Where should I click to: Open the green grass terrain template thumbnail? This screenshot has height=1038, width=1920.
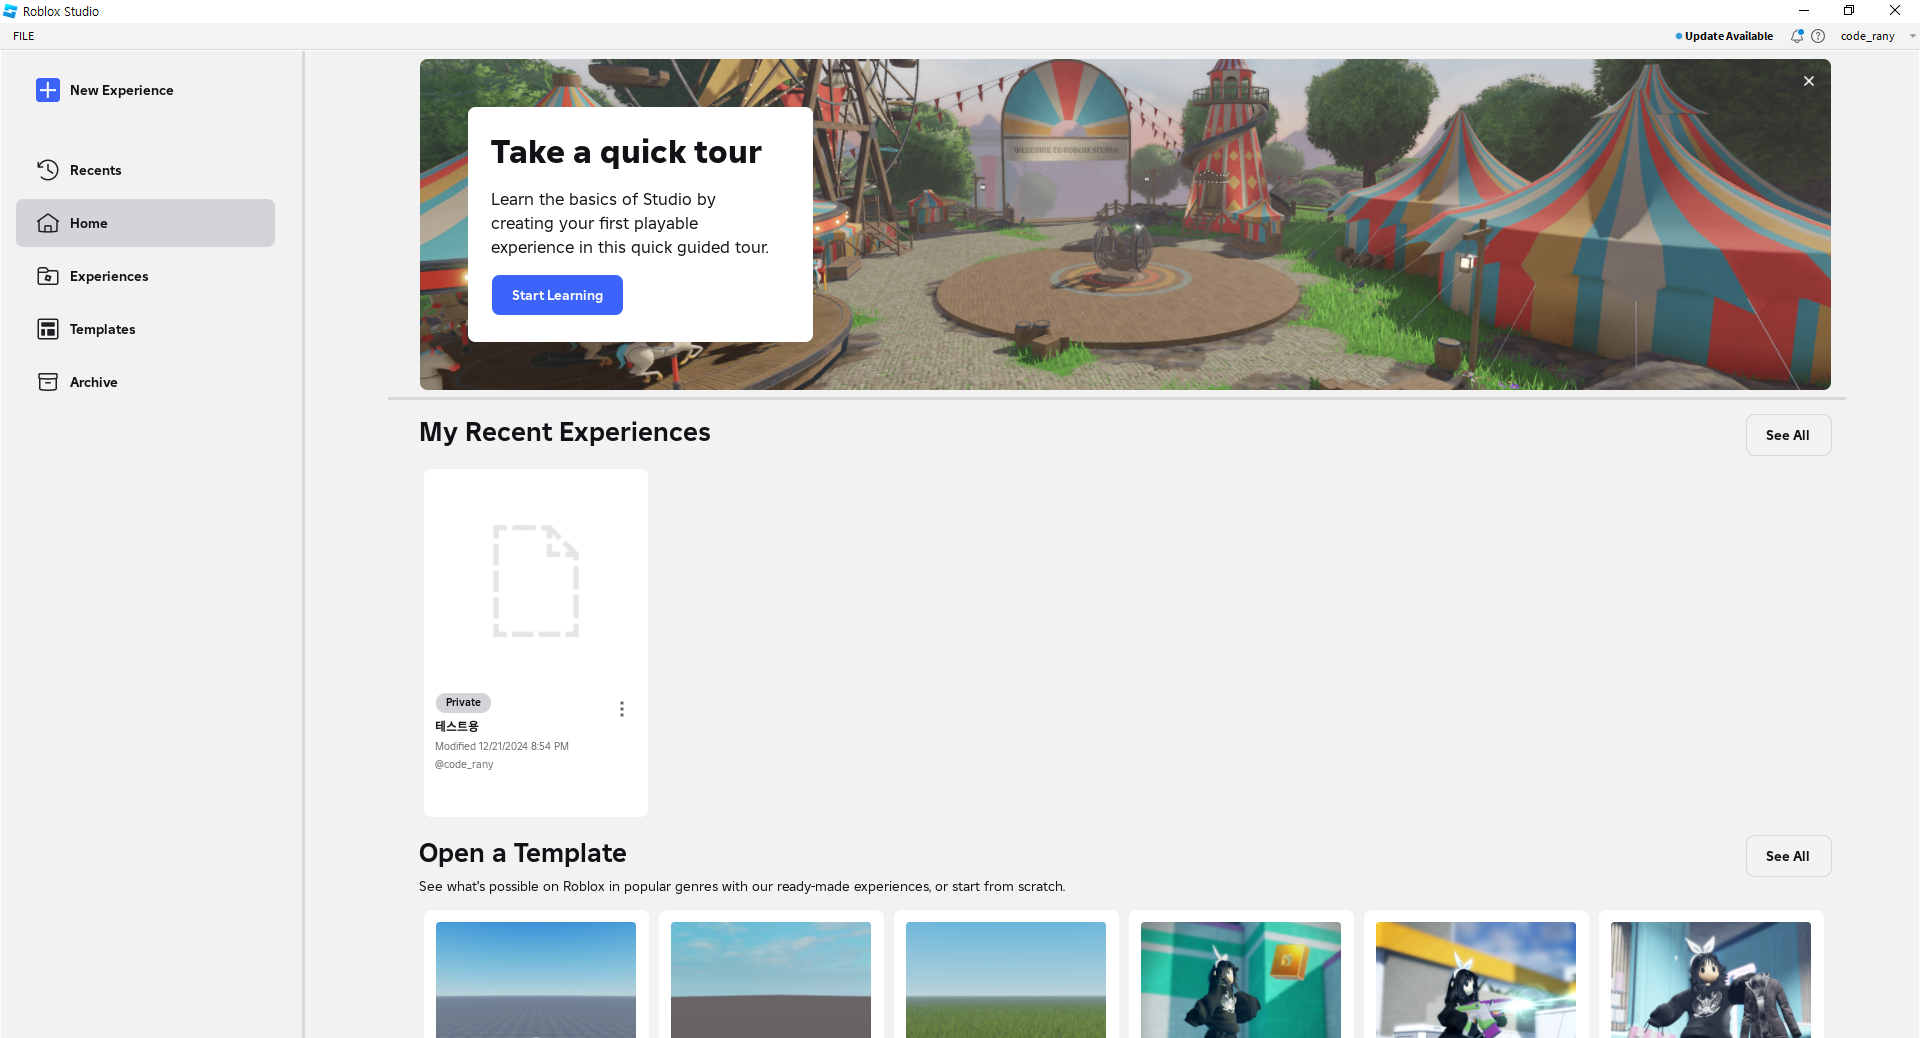(x=1006, y=980)
